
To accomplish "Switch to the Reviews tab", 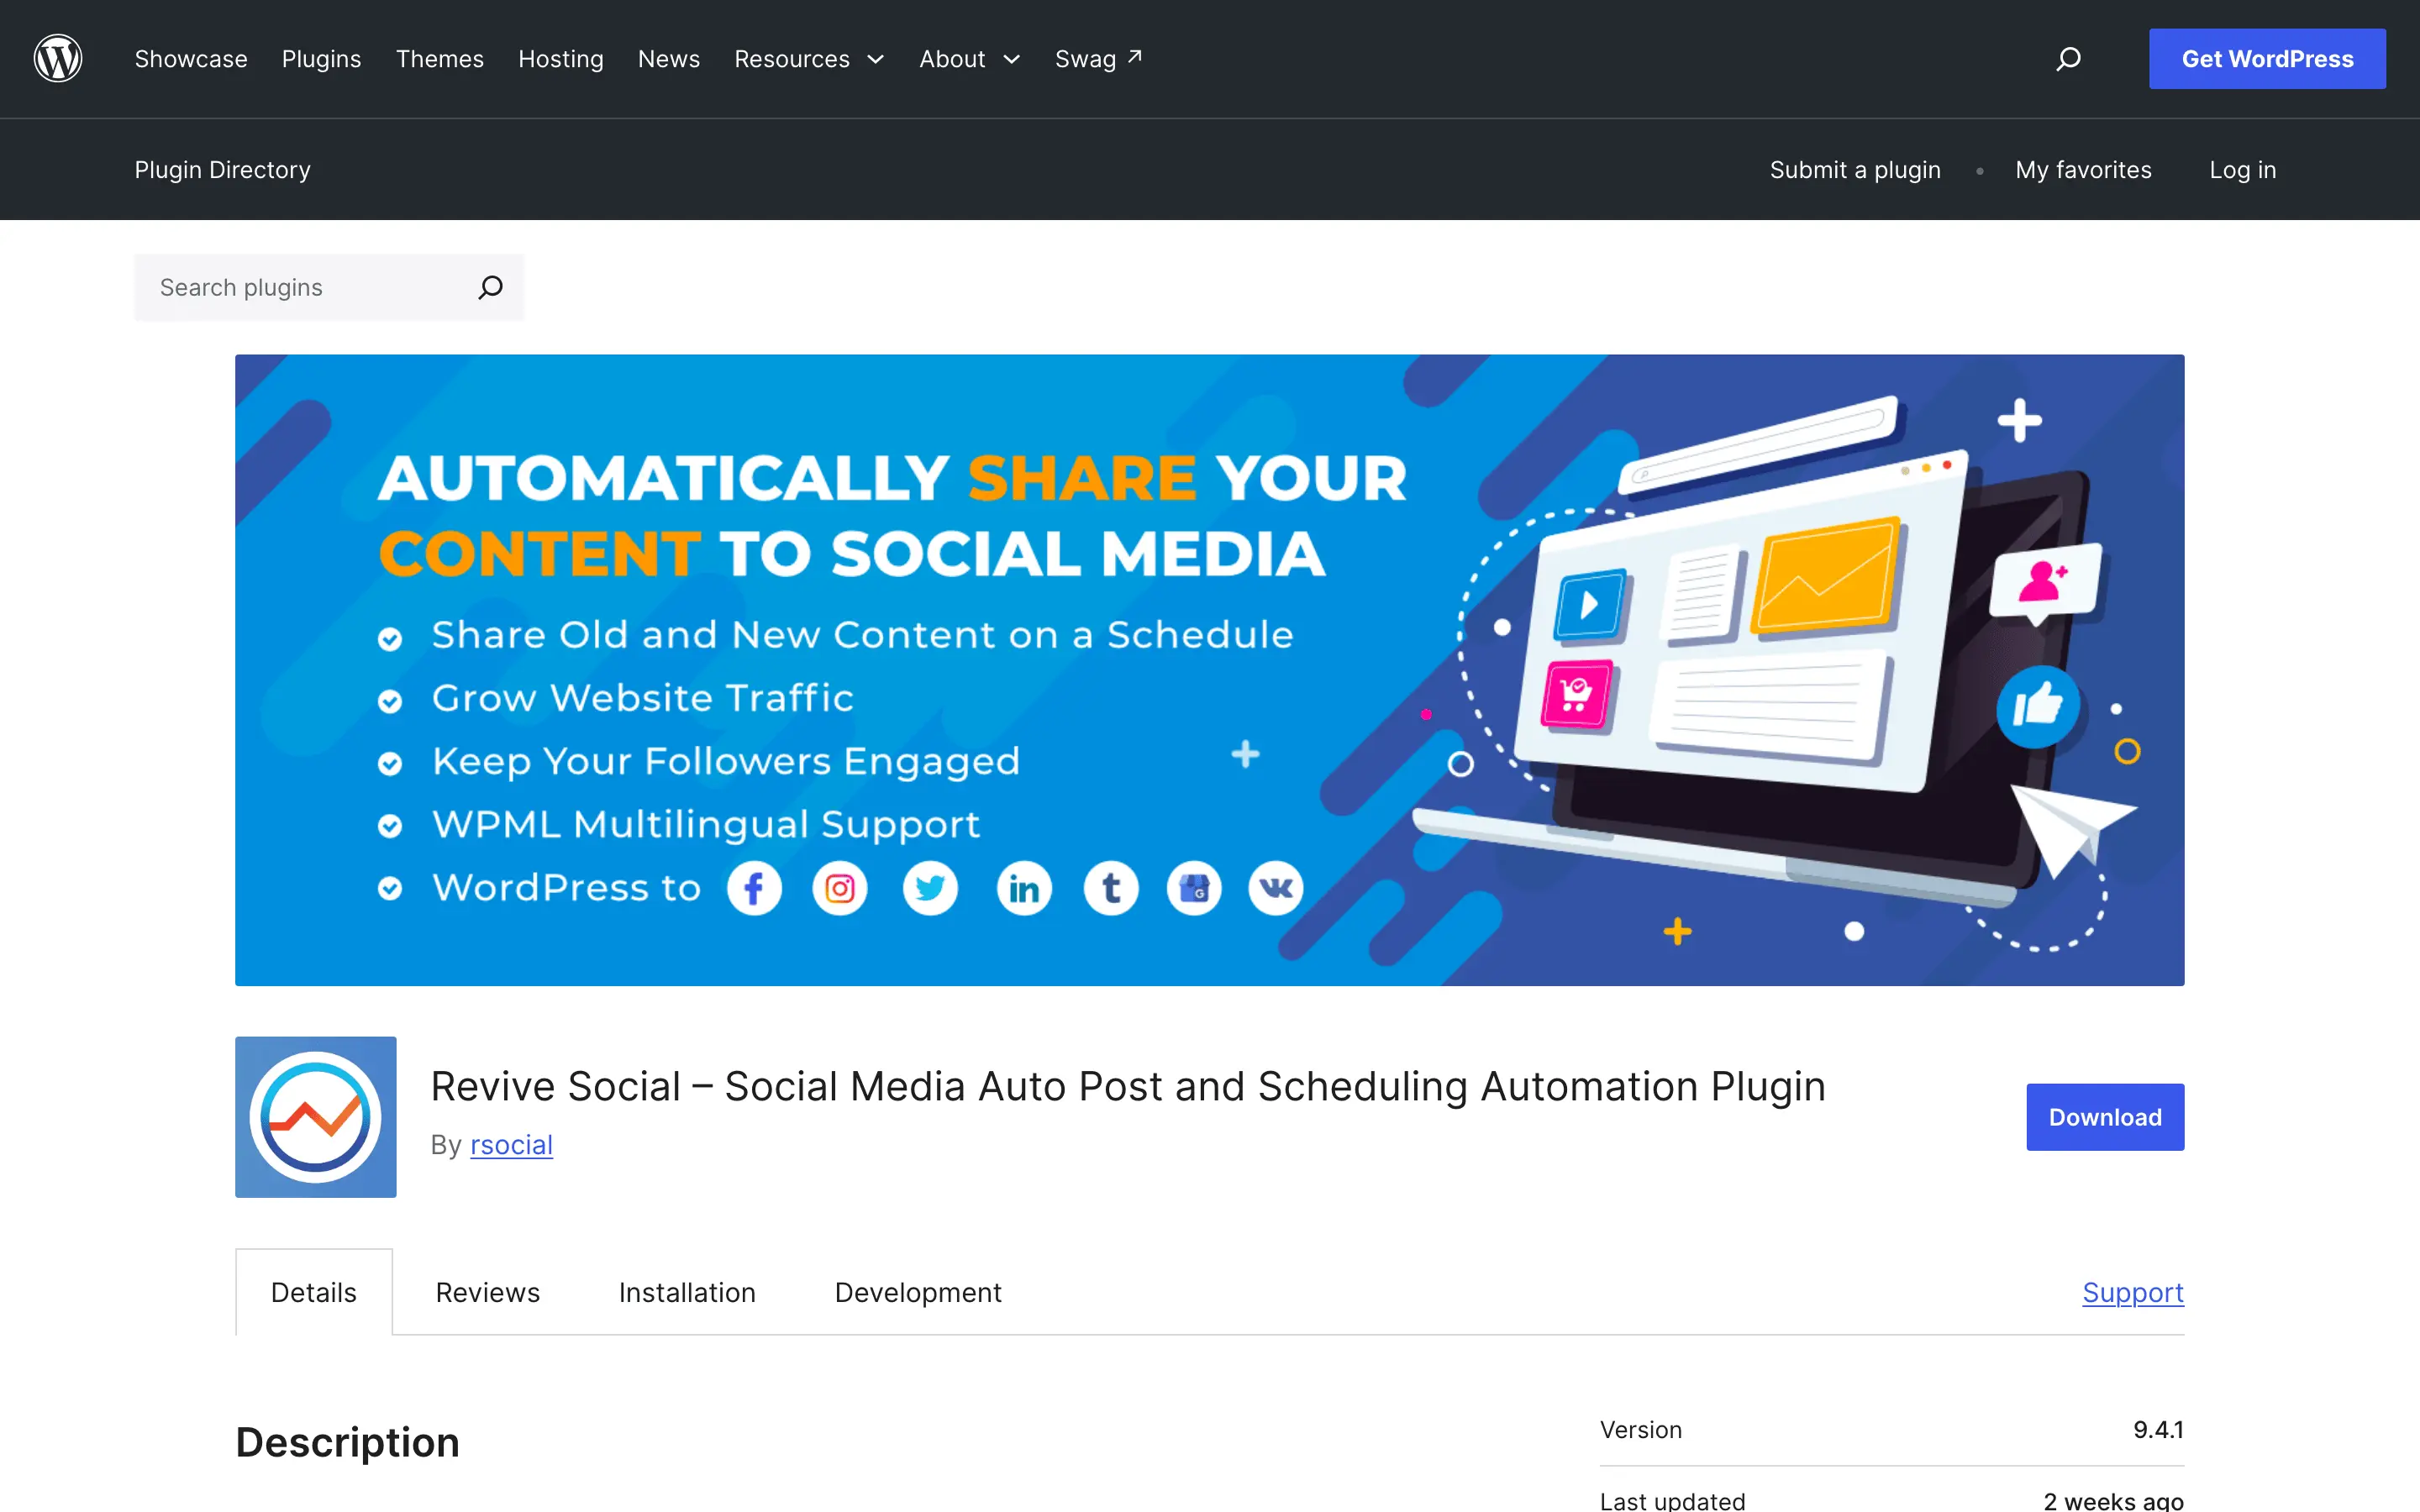I will click(x=488, y=1292).
